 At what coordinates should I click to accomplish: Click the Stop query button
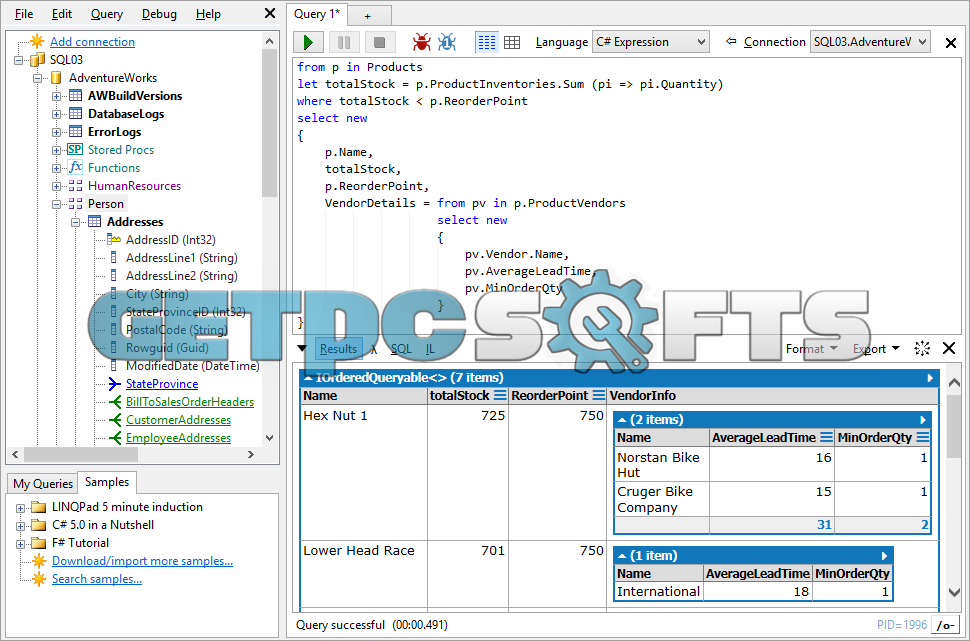380,42
